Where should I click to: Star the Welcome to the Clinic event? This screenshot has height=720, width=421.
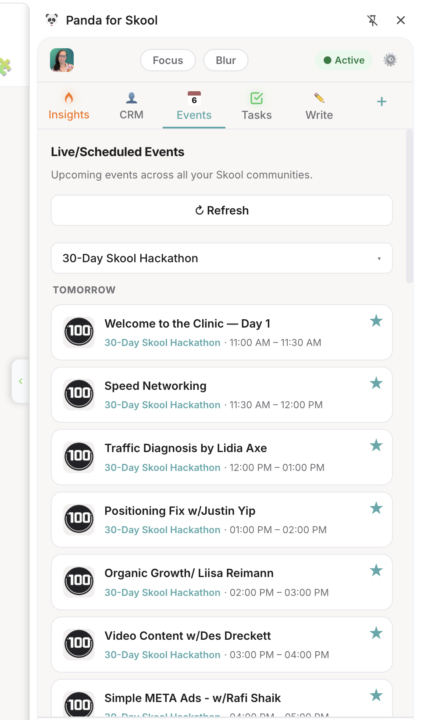(x=376, y=321)
